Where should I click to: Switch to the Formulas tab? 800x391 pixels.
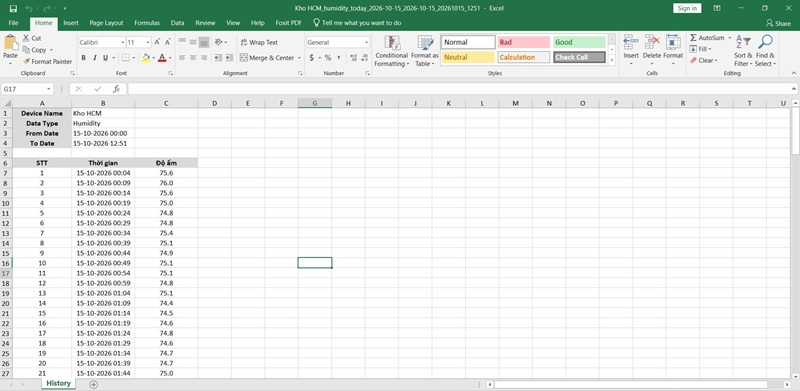pyautogui.click(x=147, y=23)
